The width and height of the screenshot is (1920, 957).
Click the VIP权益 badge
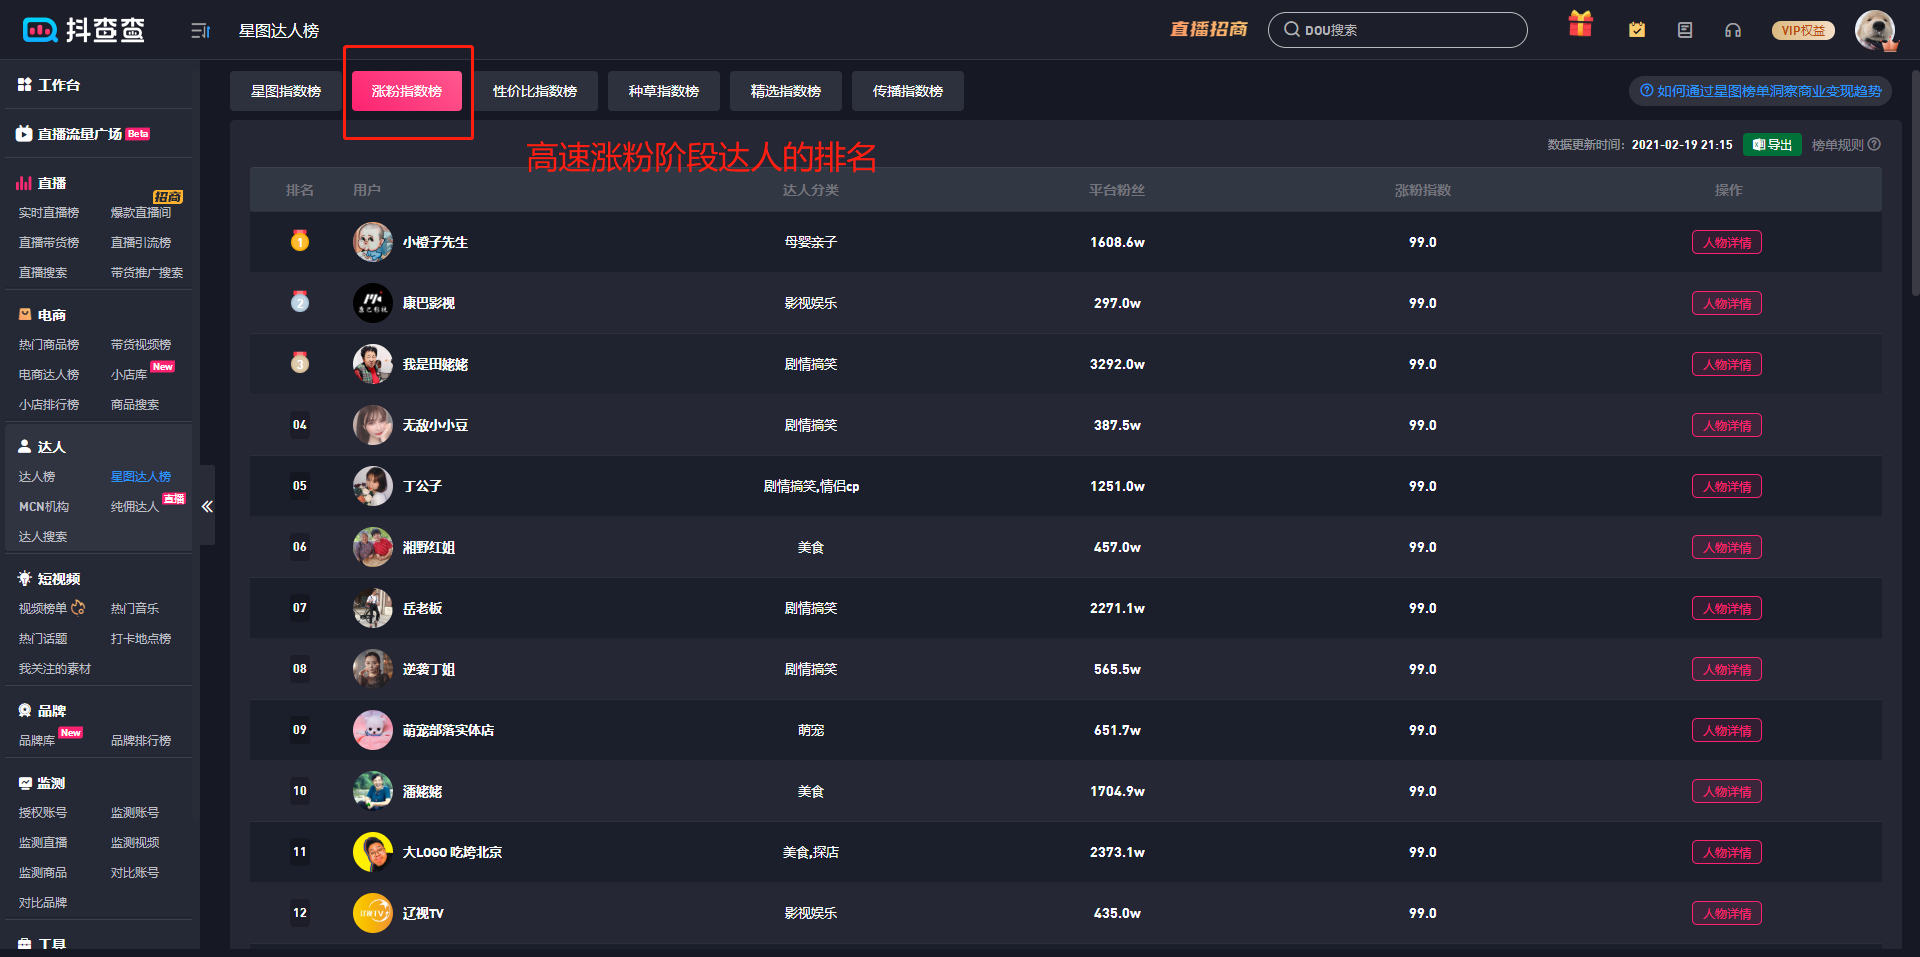coord(1803,30)
